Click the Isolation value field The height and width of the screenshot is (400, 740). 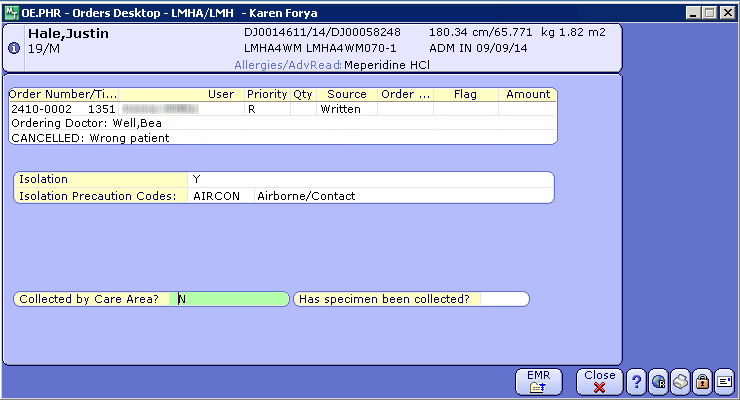click(x=370, y=179)
